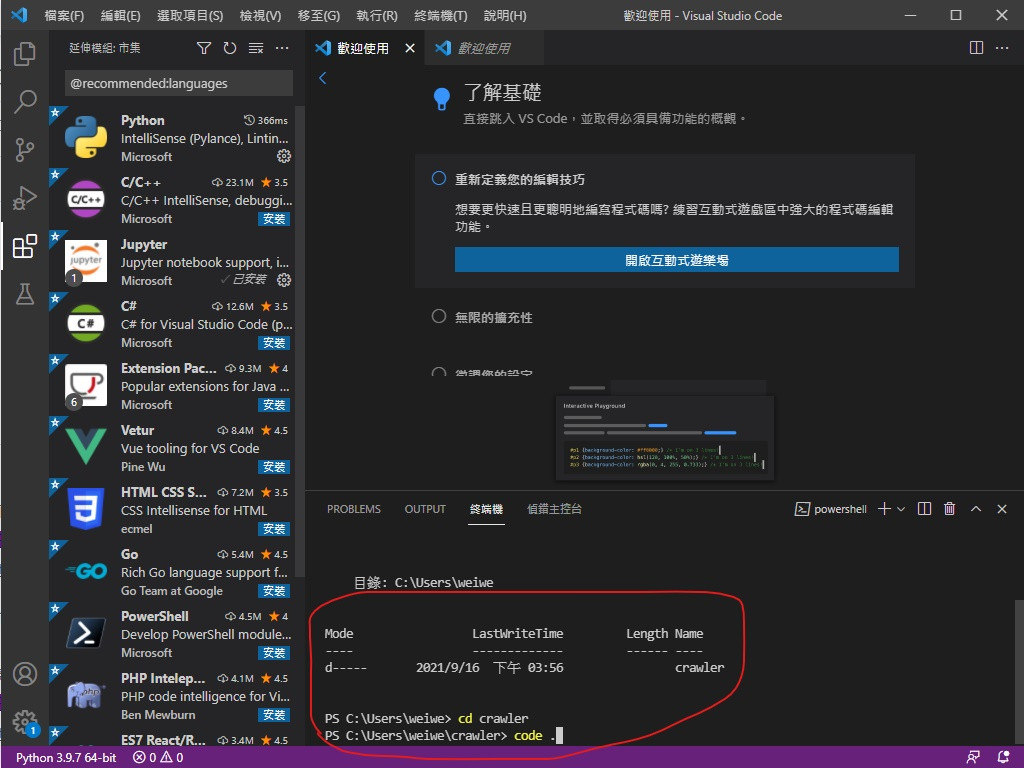Open the Accounts icon in activity bar
The image size is (1024, 768).
click(x=25, y=674)
